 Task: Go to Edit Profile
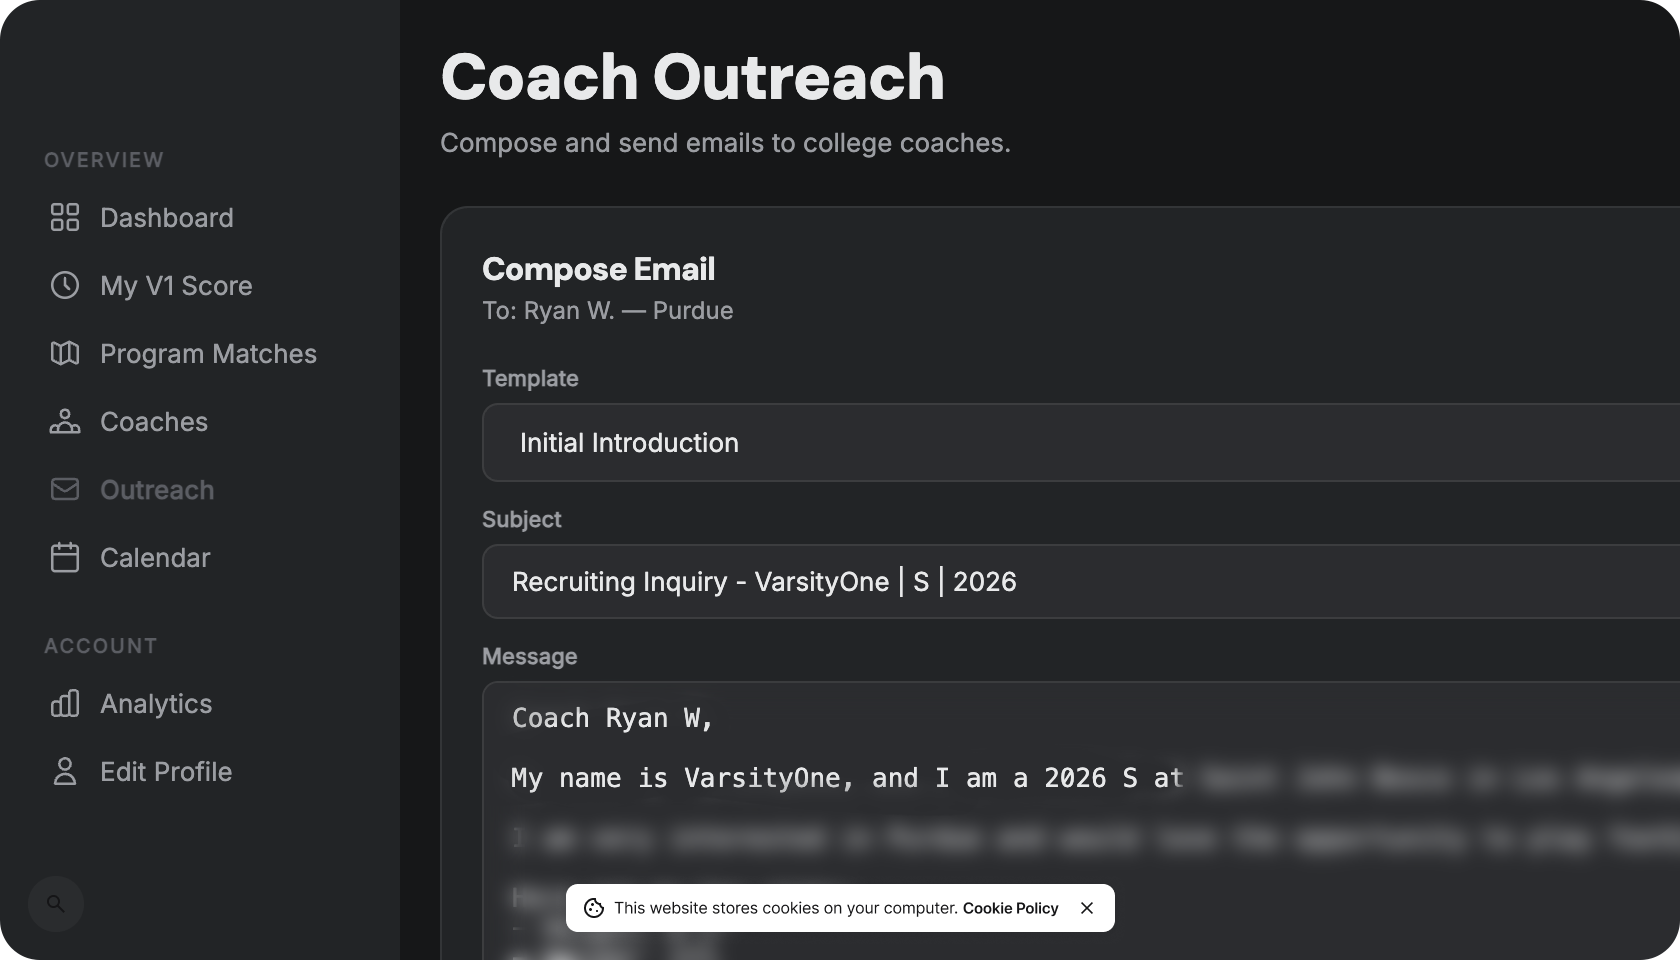(x=165, y=771)
